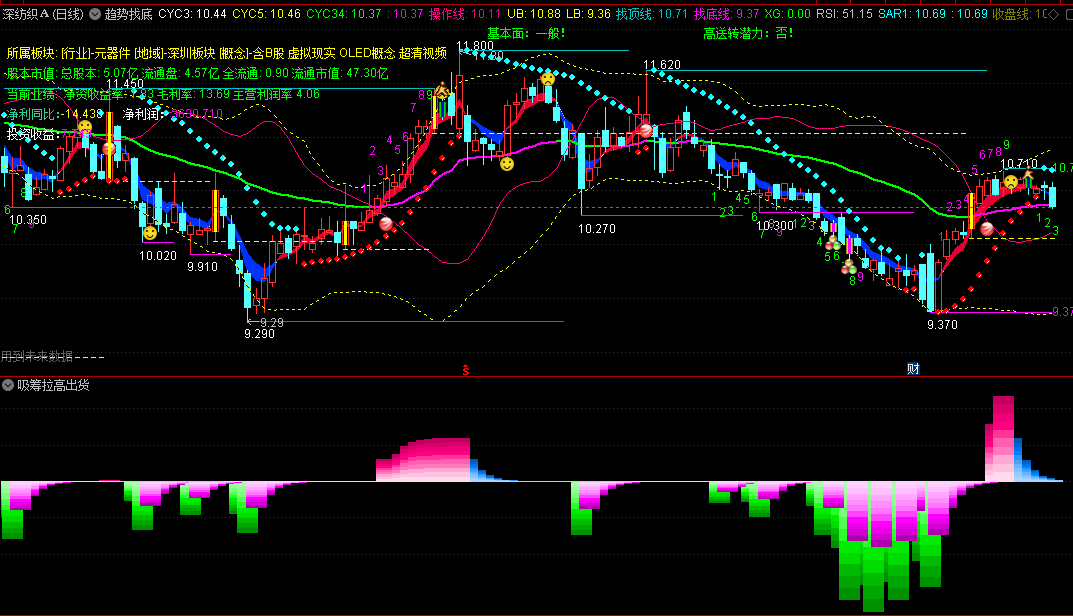
Task: Click the 当前业绩 performance info line
Action: pyautogui.click(x=163, y=94)
